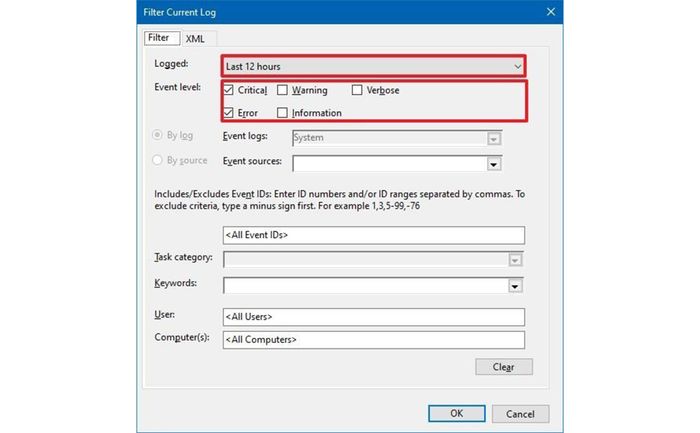Select the By source radio button
This screenshot has height=433, width=700.
[x=157, y=160]
